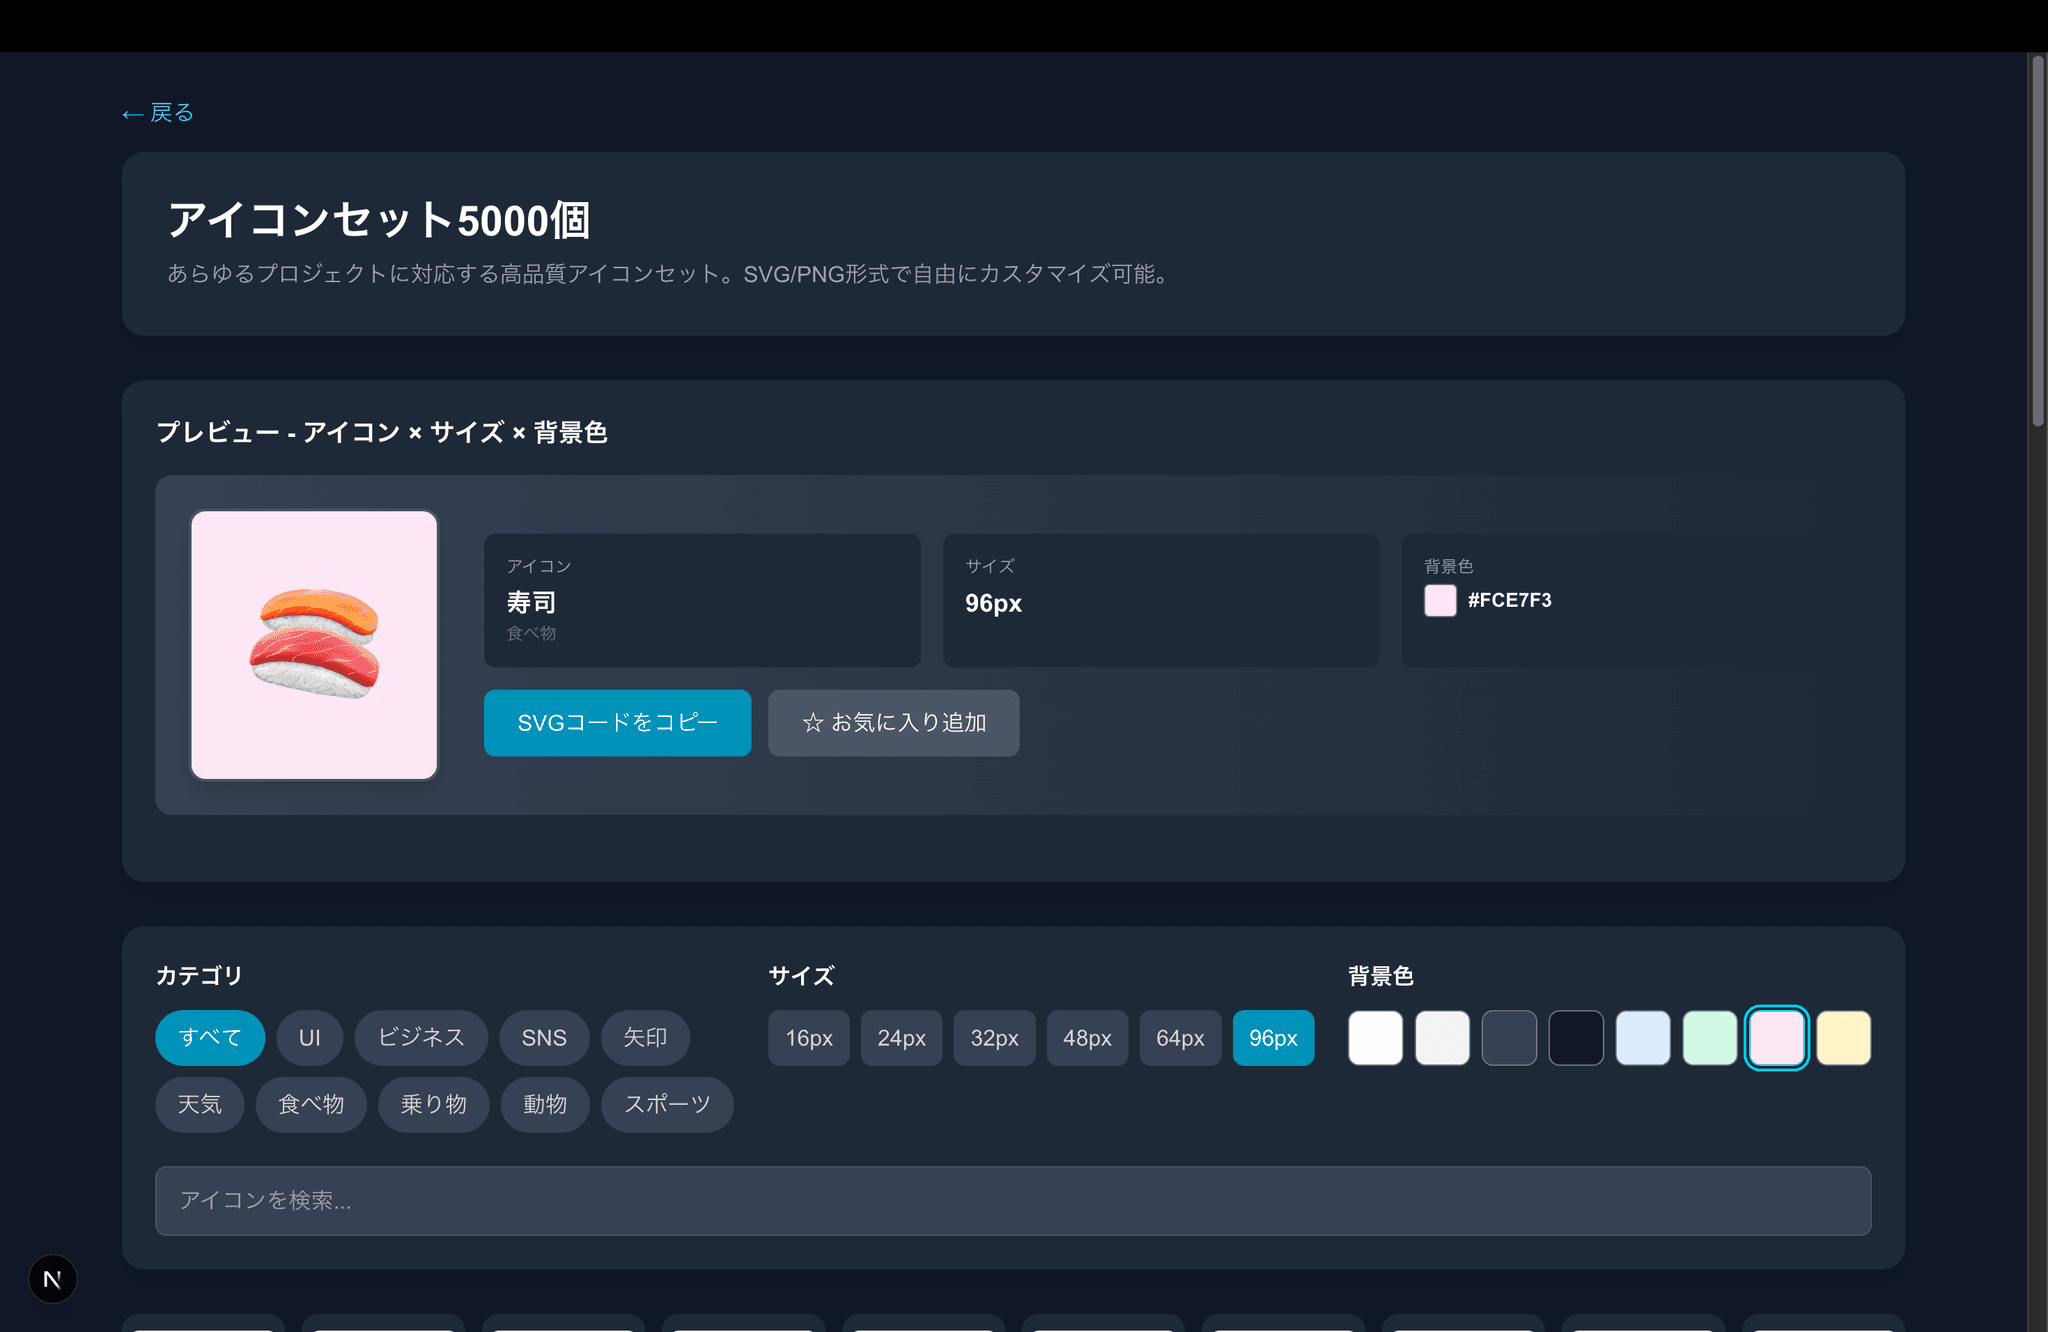The image size is (2048, 1332).
Task: Select the 動物 category filter
Action: [x=545, y=1105]
